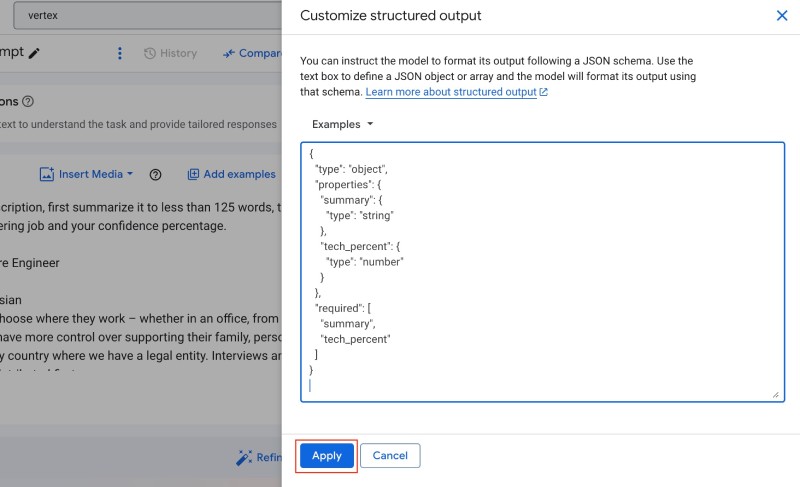Click the Compare button
This screenshot has width=800, height=487.
(x=252, y=53)
